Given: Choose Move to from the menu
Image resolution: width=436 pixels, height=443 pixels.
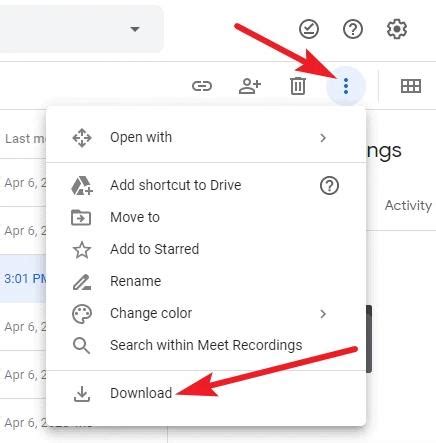Looking at the screenshot, I should click(206, 217).
